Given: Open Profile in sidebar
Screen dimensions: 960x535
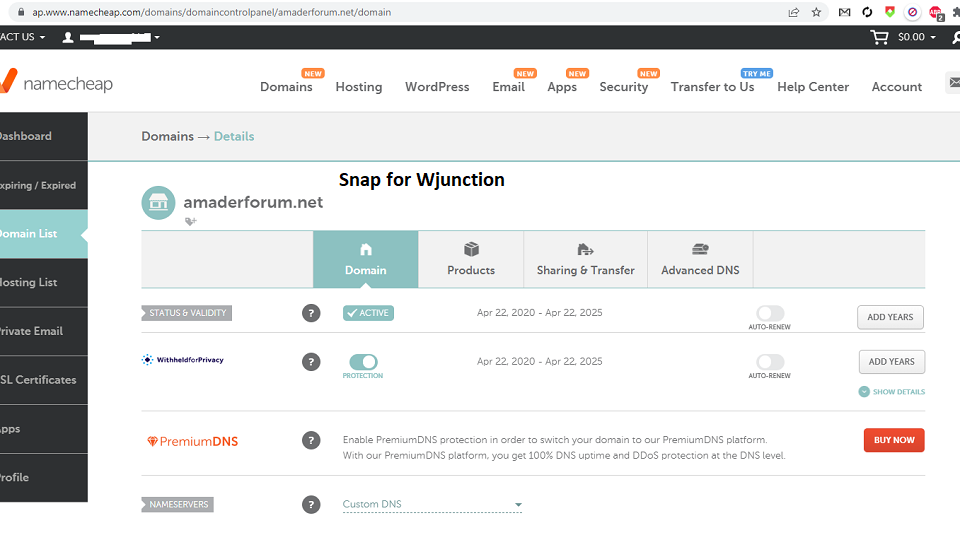Looking at the screenshot, I should (x=43, y=477).
